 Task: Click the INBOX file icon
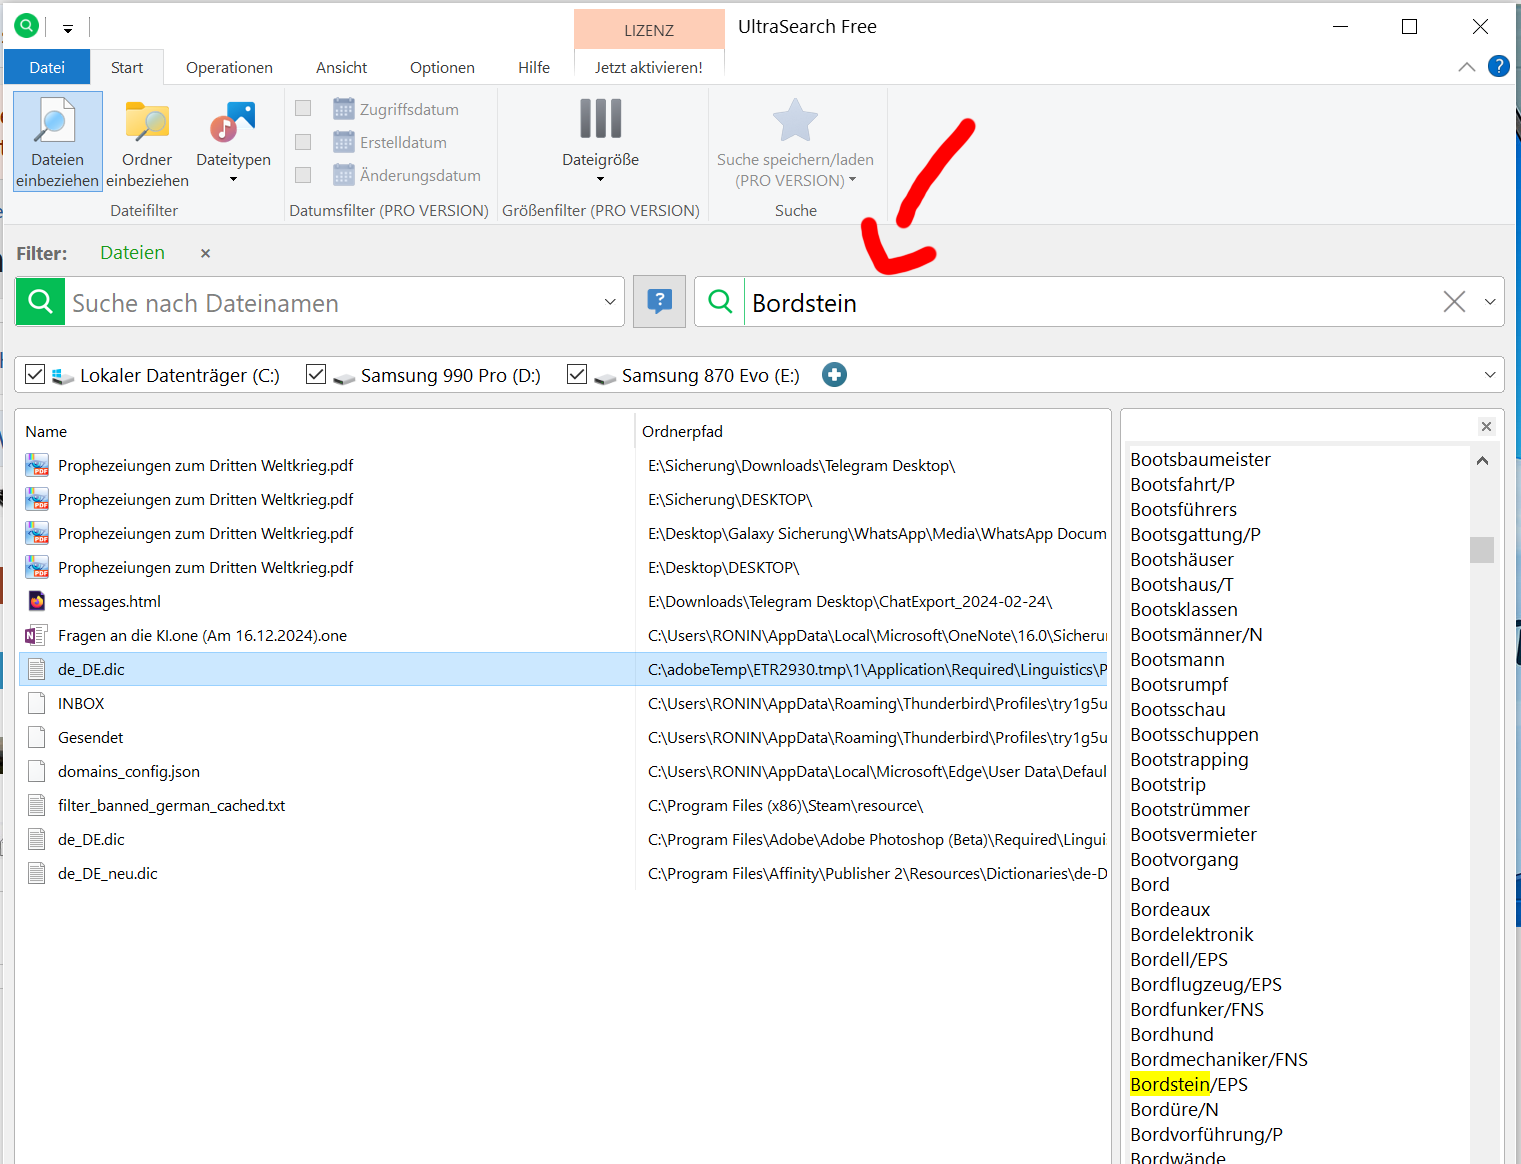tap(37, 703)
